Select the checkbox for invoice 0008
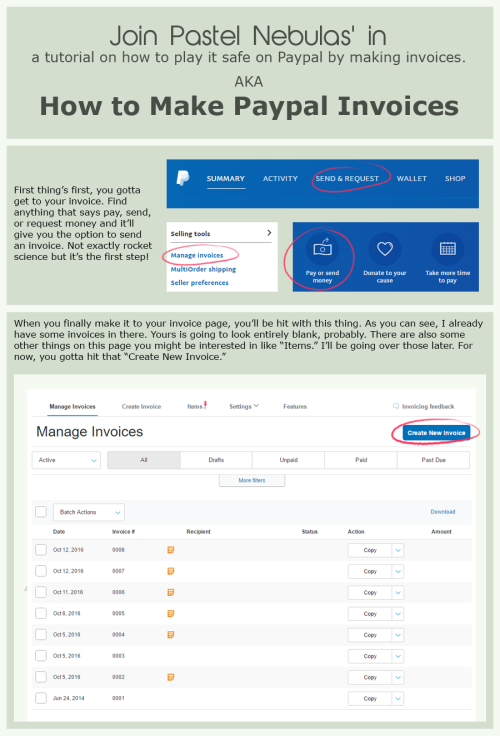 tap(41, 550)
